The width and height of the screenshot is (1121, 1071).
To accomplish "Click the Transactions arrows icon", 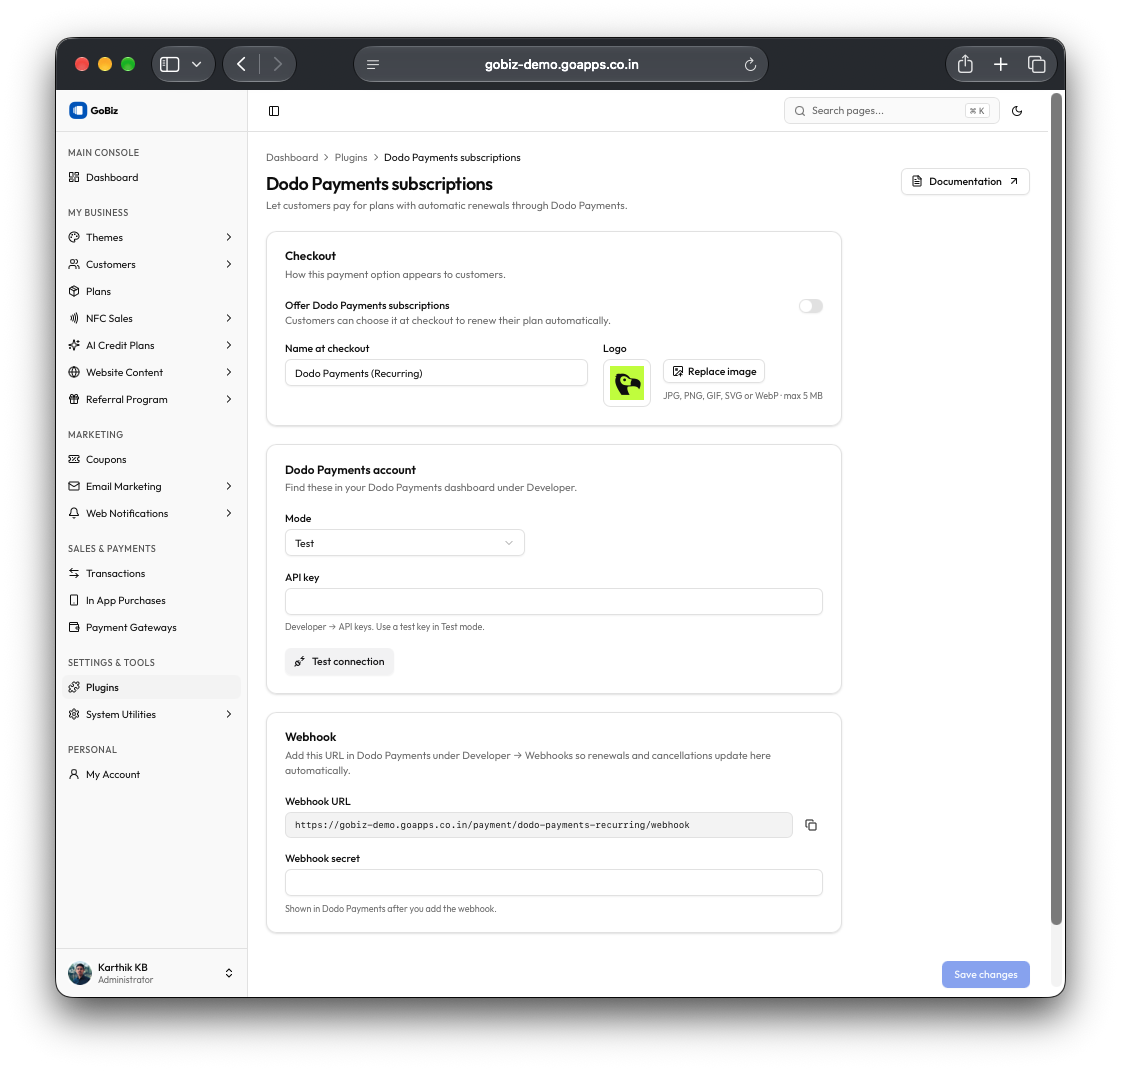I will click(x=74, y=573).
